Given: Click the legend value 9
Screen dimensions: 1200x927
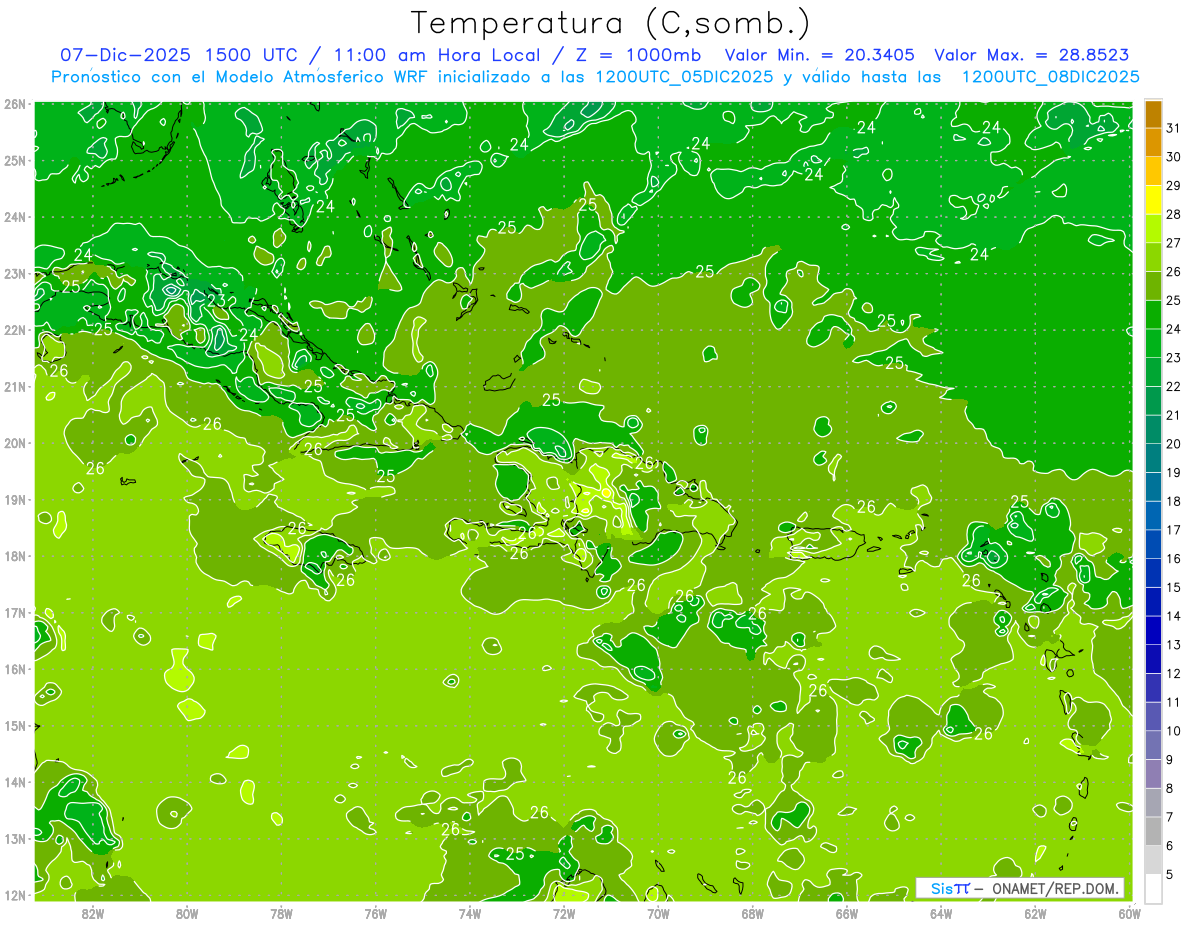Looking at the screenshot, I should click(1171, 759).
